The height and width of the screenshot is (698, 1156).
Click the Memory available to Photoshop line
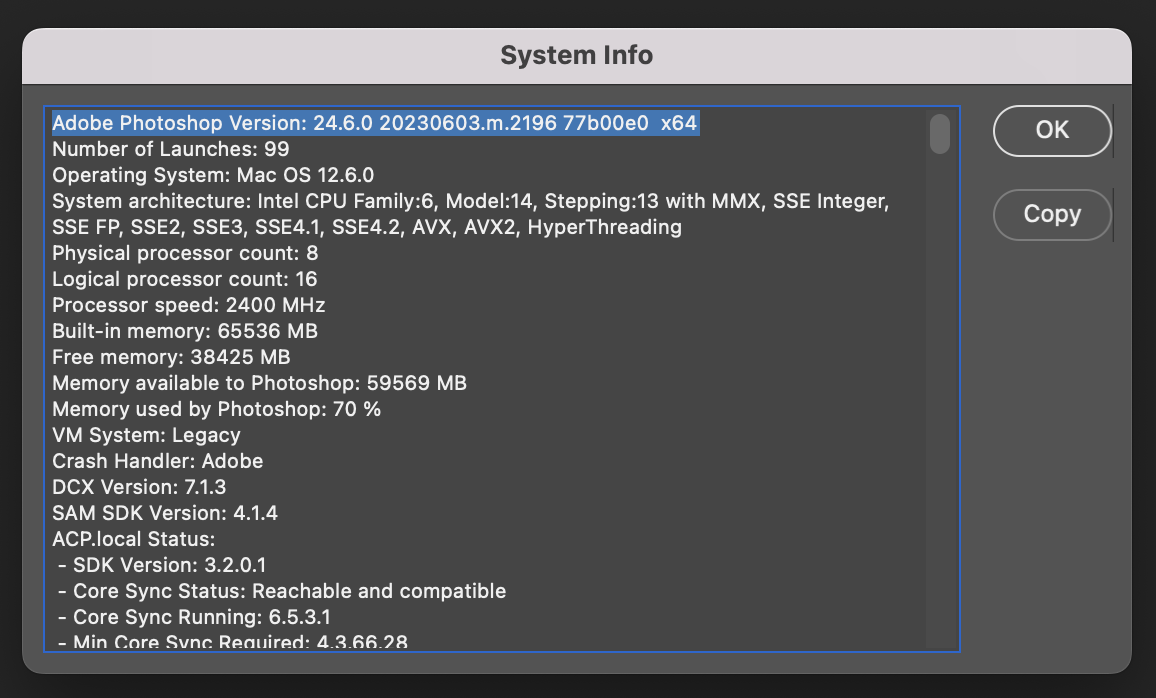pyautogui.click(x=259, y=383)
